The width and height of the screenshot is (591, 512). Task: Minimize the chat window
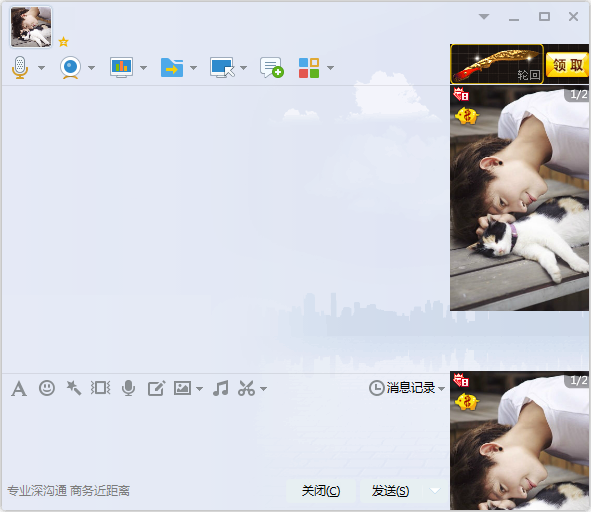click(x=514, y=19)
